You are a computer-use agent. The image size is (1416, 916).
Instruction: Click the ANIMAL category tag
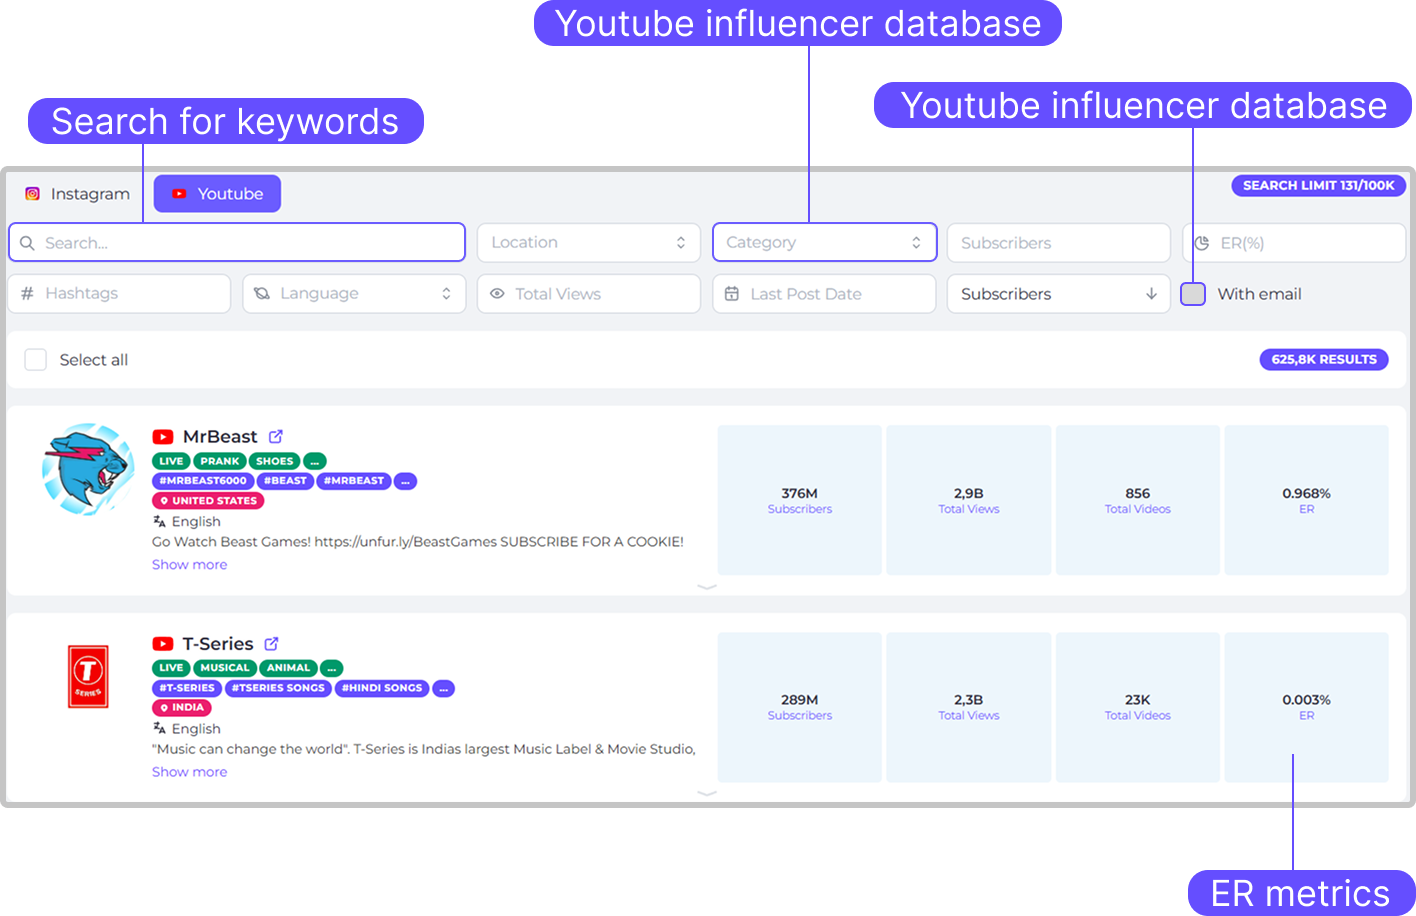[x=289, y=668]
